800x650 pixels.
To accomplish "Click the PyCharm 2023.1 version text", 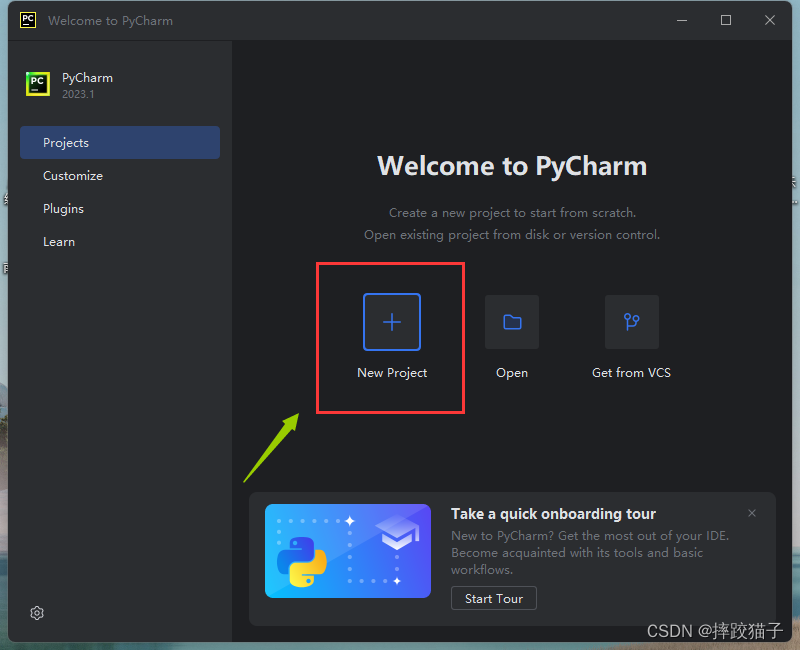I will 78,94.
